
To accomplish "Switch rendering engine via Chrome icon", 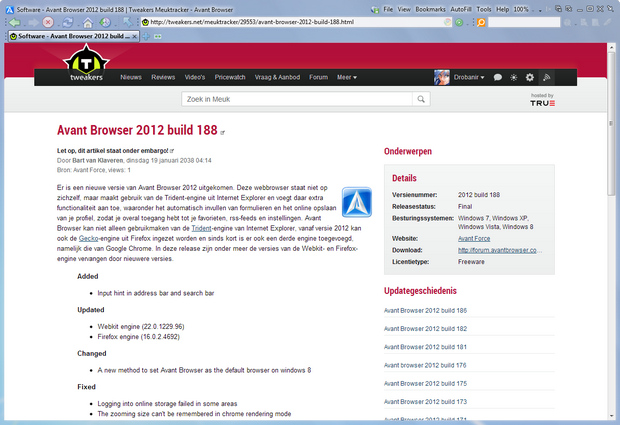I will [x=448, y=22].
